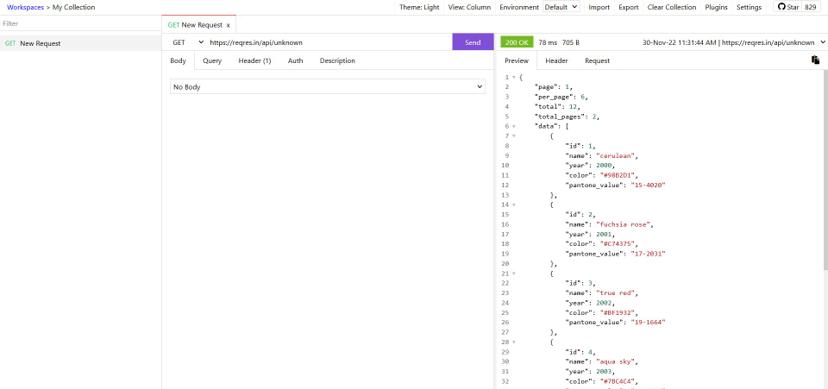Click the Environment label
Image resolution: width=828 pixels, height=389 pixels.
coord(519,7)
